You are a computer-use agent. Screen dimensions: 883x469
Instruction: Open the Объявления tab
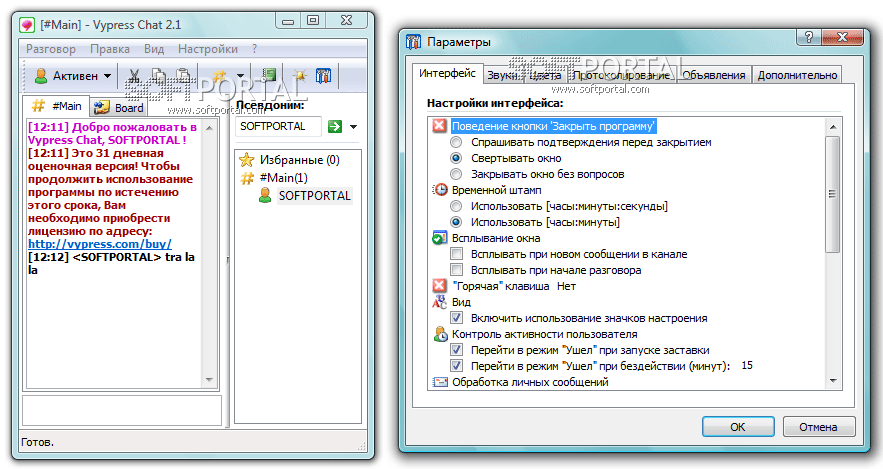coord(713,75)
